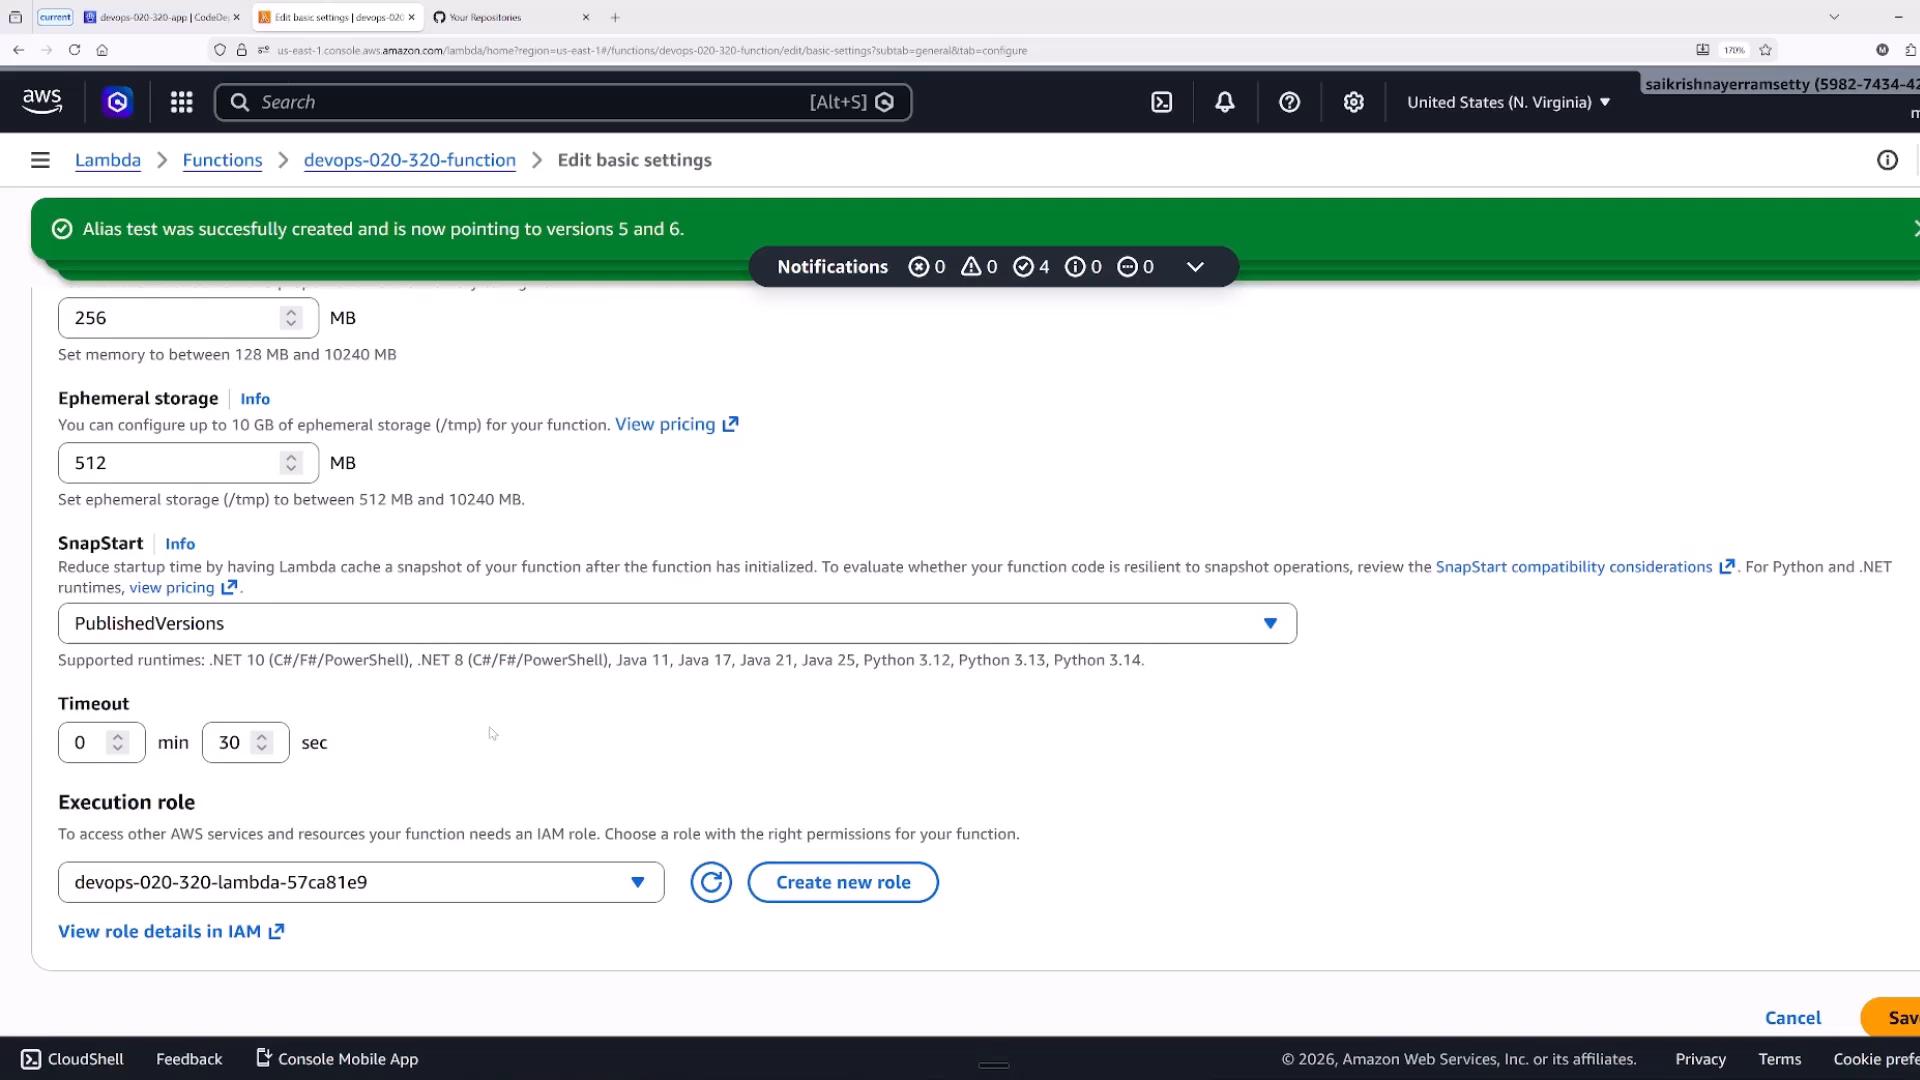The width and height of the screenshot is (1920, 1080).
Task: Open SnapStart compatibility considerations link
Action: pyautogui.click(x=1585, y=566)
